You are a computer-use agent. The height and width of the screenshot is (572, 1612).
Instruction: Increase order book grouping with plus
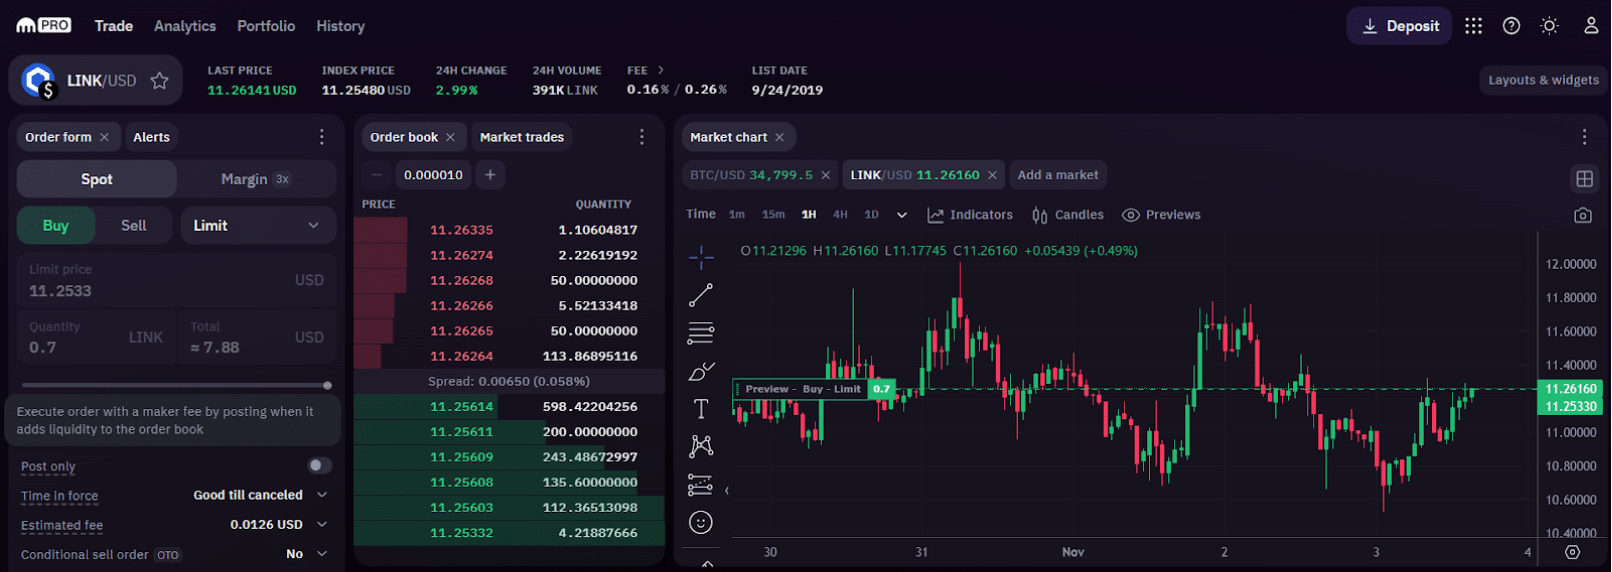490,175
